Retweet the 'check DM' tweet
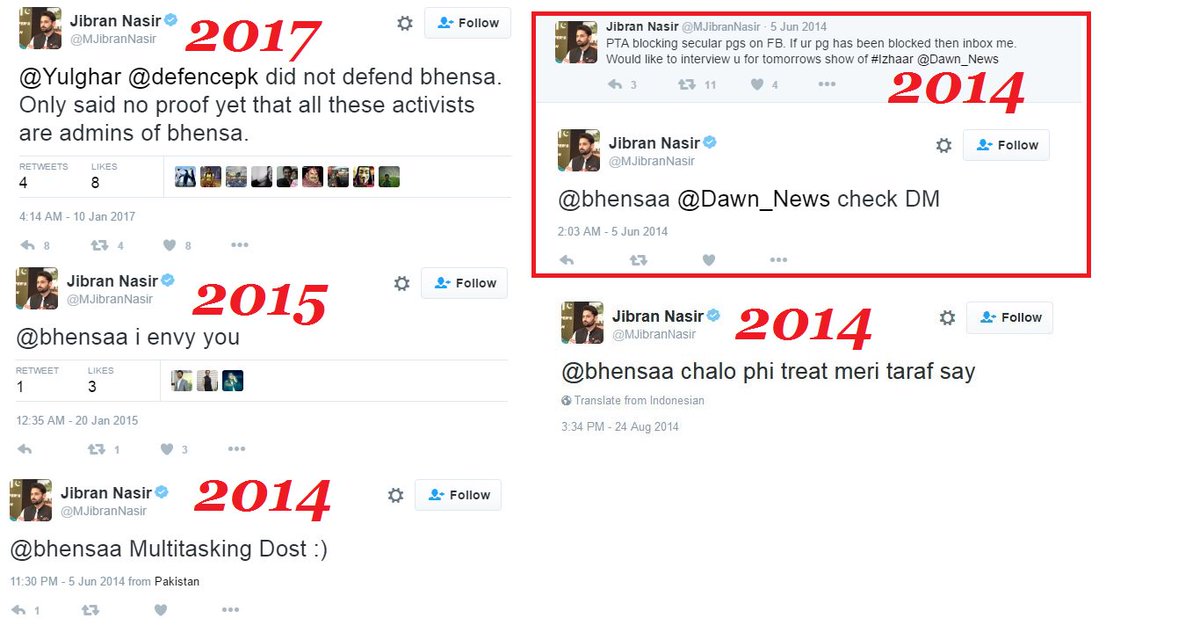 639,260
